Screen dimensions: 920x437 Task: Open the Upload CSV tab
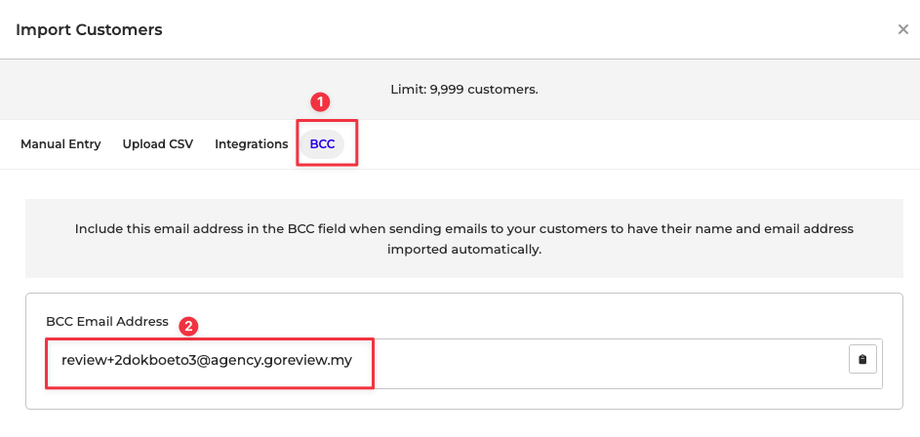click(158, 144)
